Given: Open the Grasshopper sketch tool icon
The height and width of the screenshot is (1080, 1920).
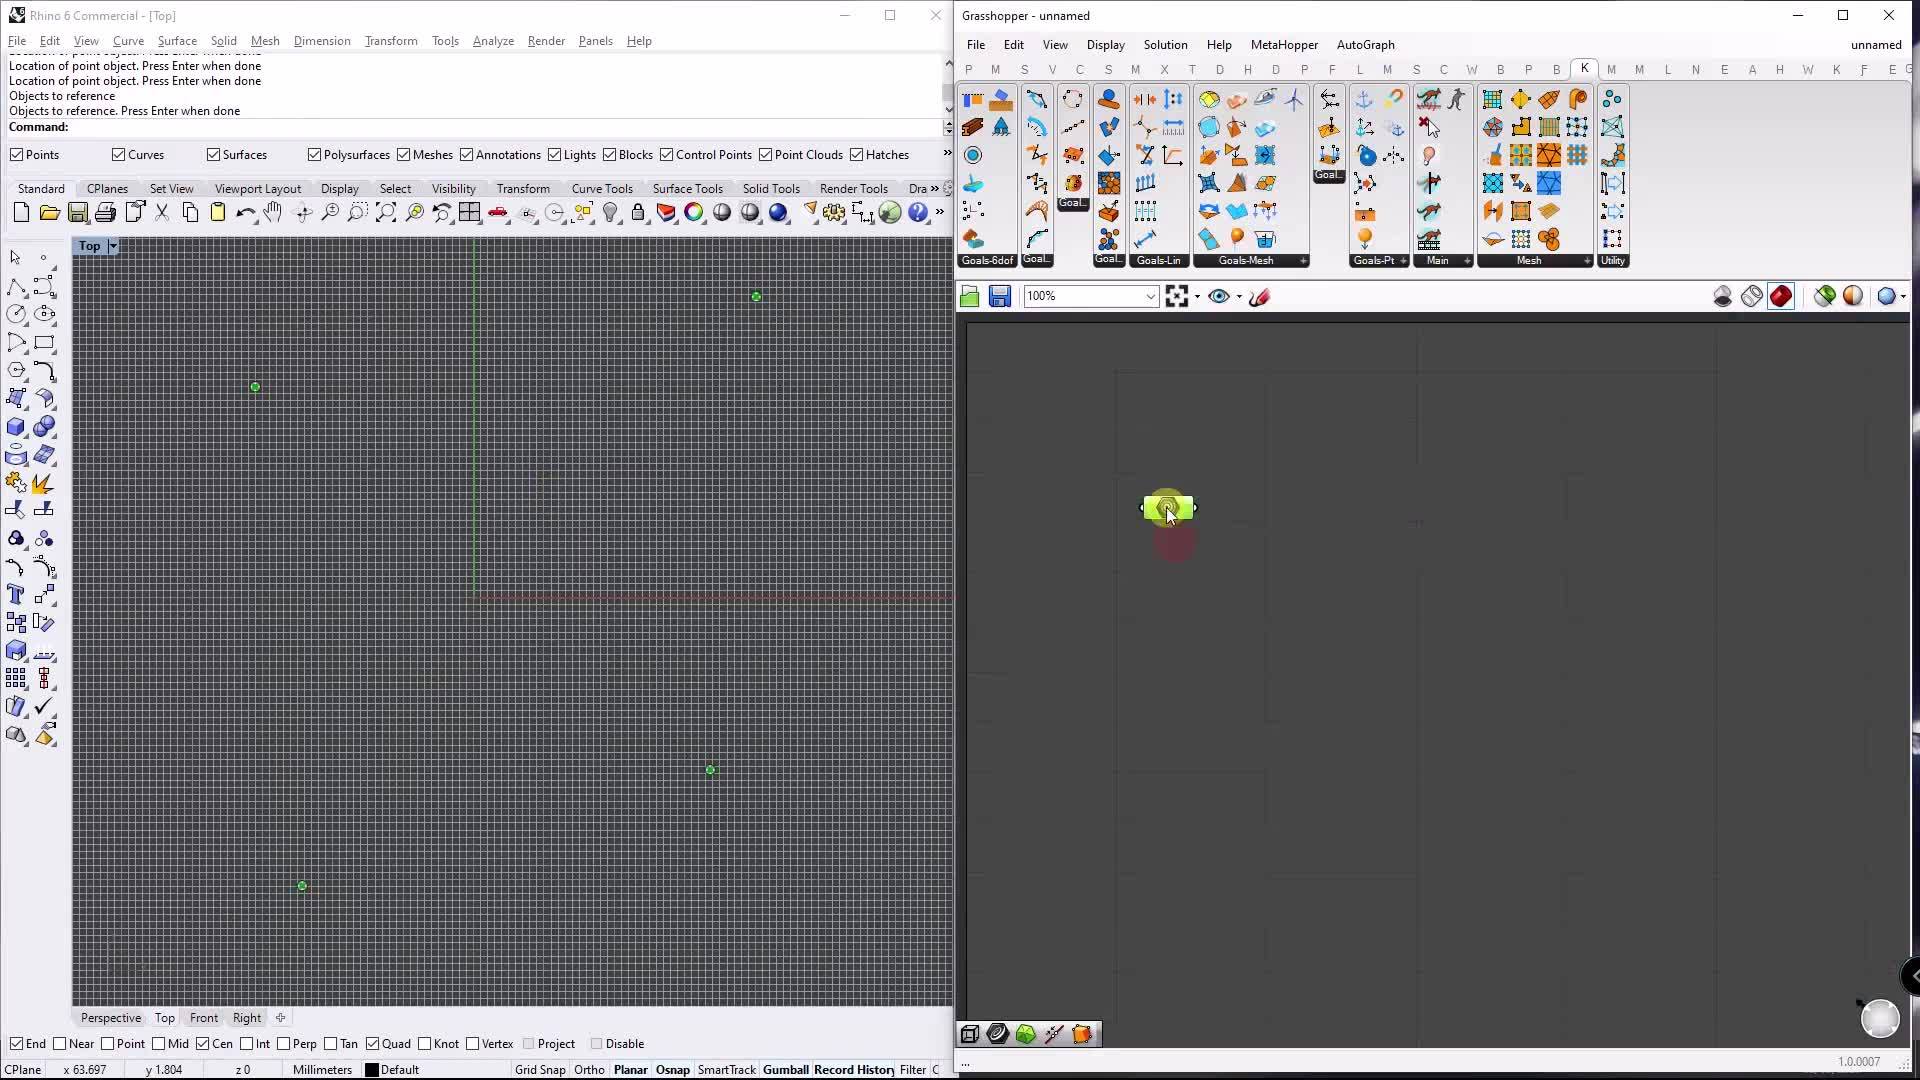Looking at the screenshot, I should [x=1260, y=296].
